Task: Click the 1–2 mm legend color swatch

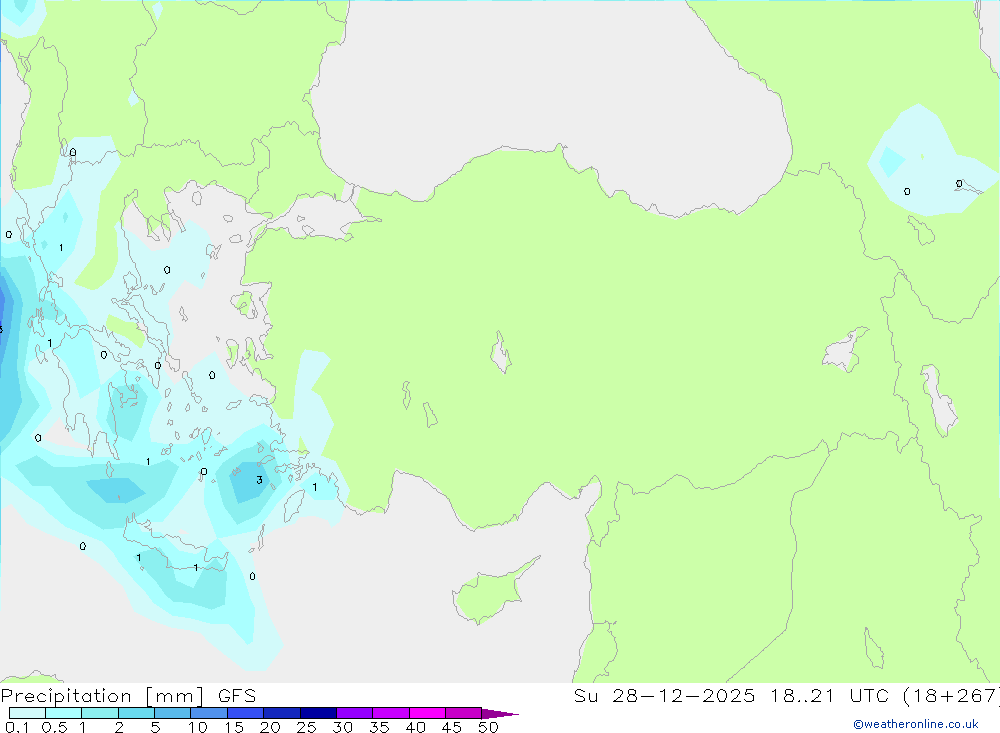Action: 100,713
